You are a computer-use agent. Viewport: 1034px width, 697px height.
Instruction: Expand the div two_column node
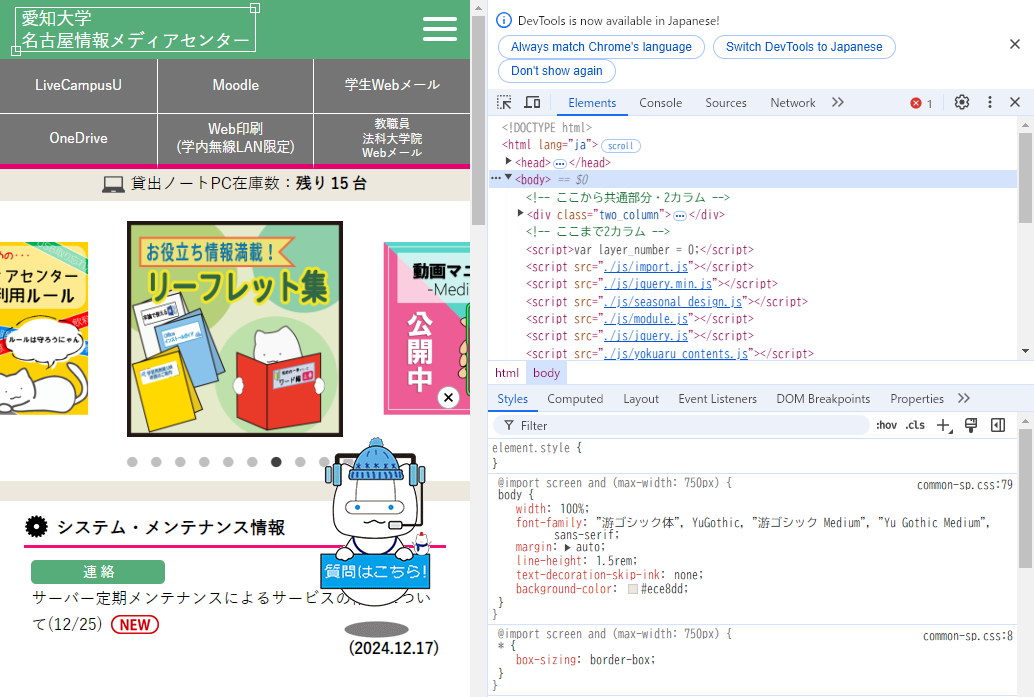520,214
